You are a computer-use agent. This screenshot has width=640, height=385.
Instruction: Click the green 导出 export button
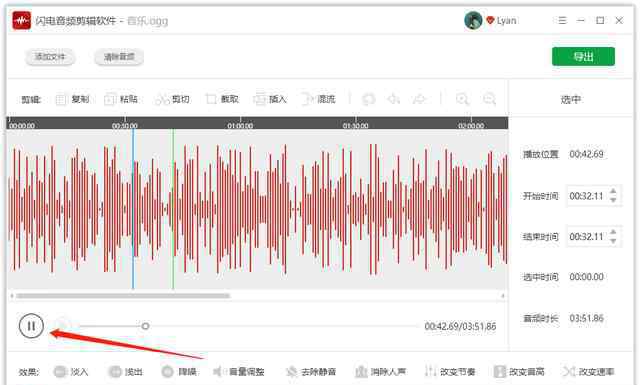(x=583, y=56)
